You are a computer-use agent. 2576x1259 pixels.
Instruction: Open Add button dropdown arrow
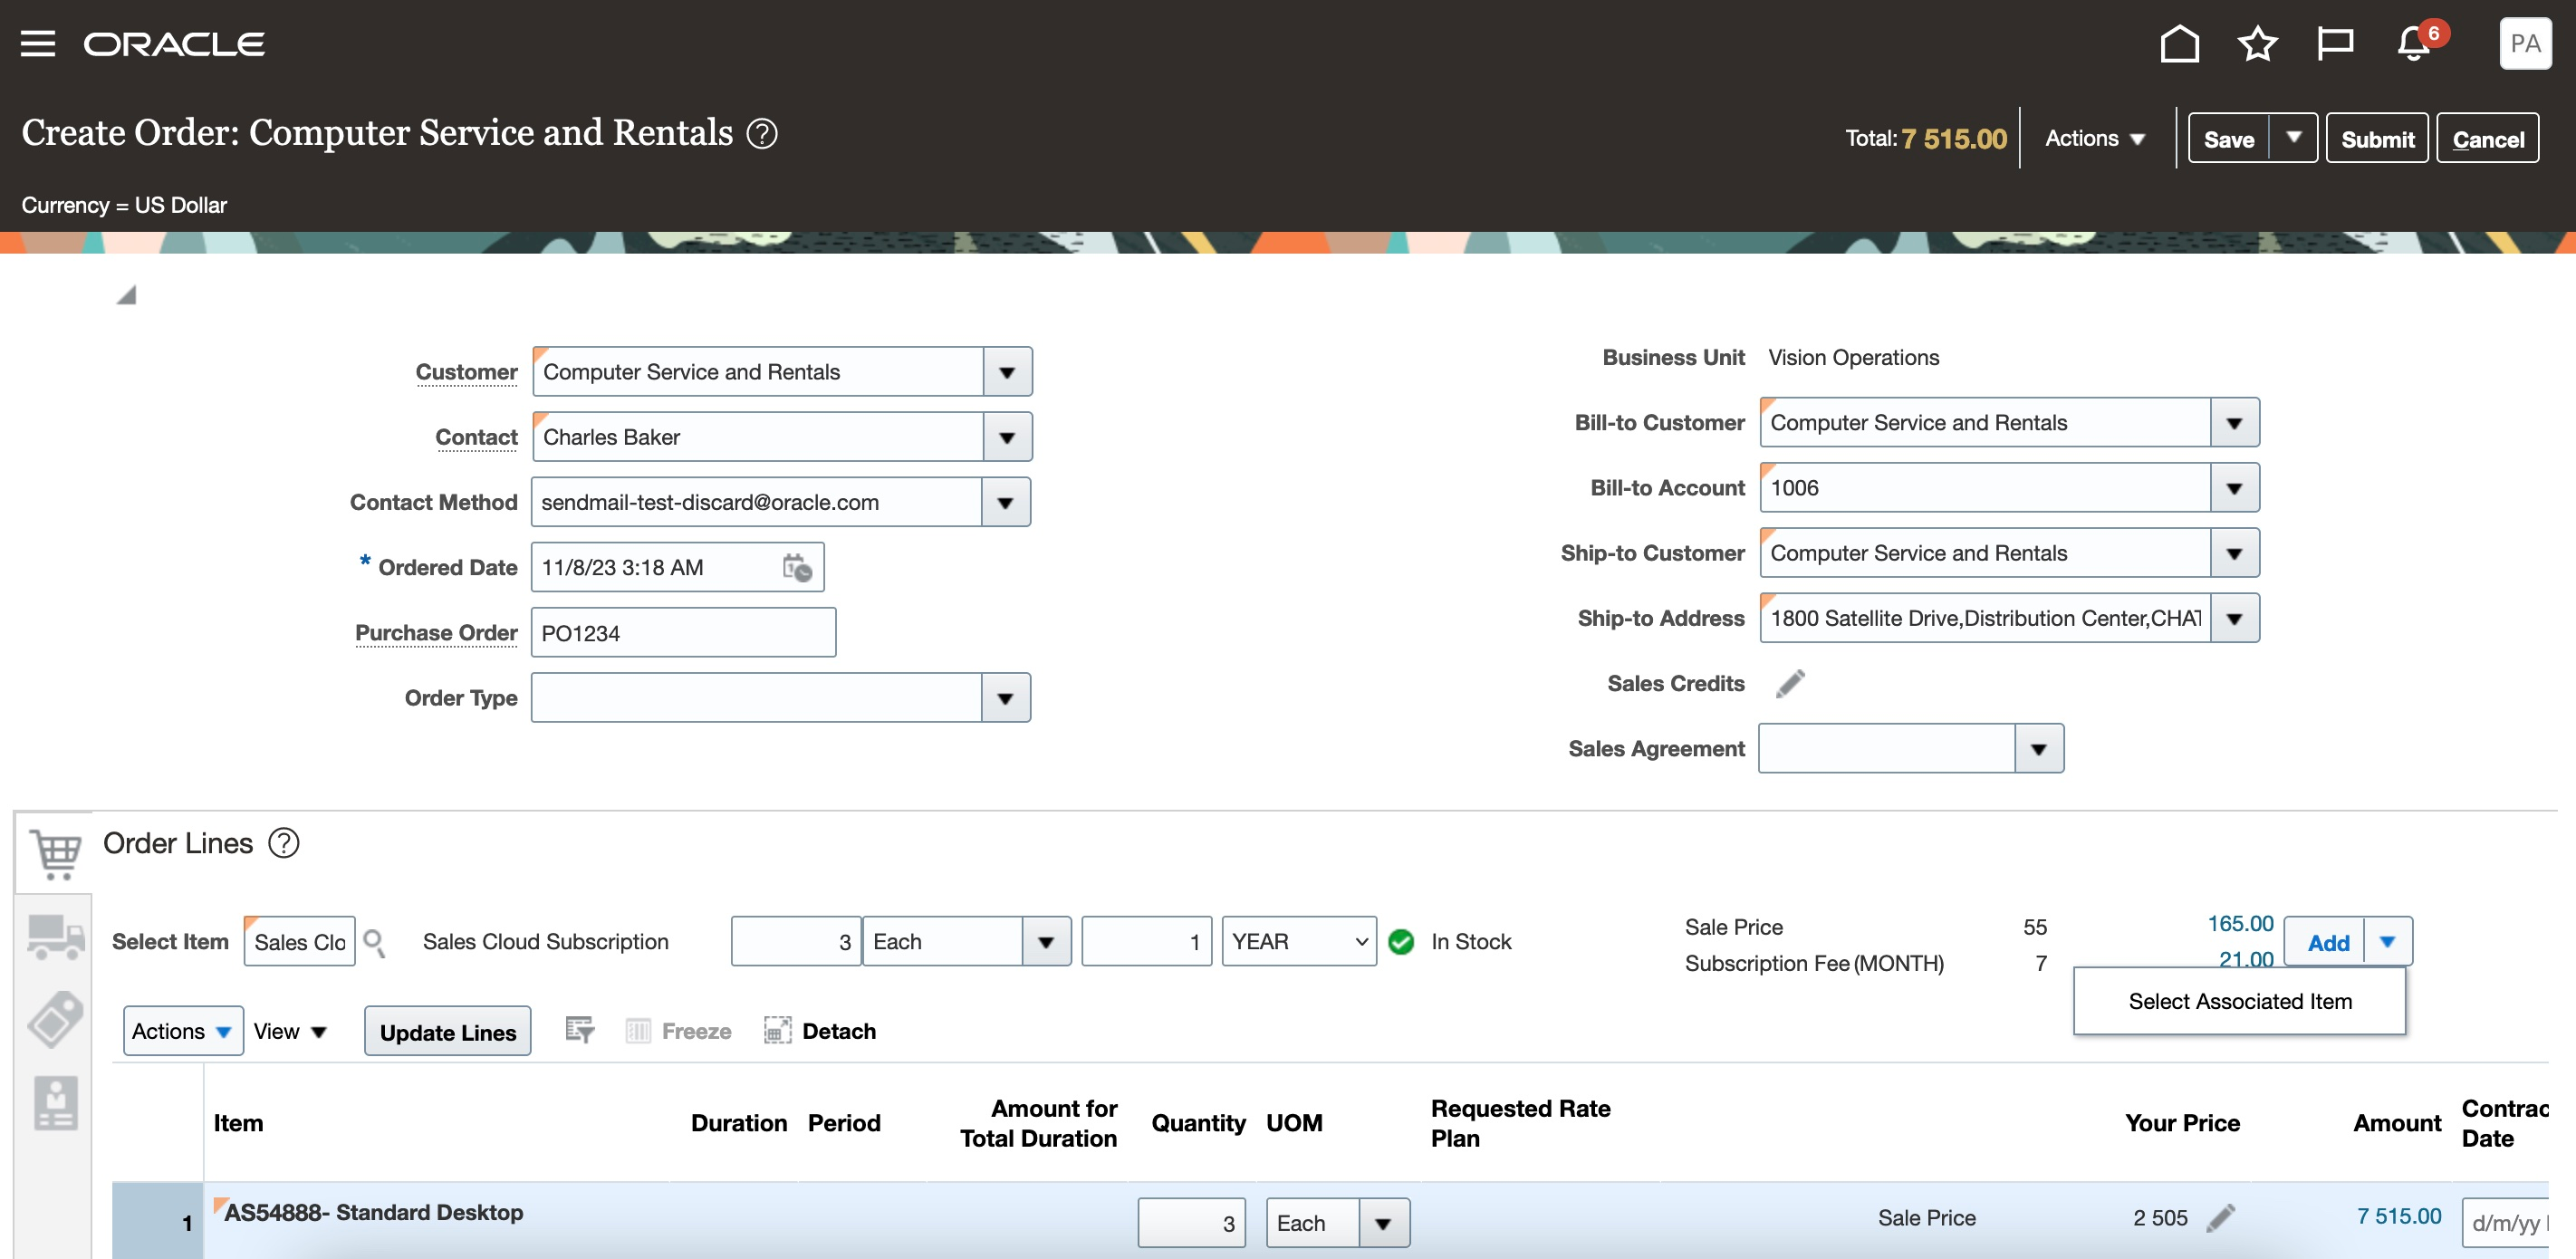tap(2387, 942)
